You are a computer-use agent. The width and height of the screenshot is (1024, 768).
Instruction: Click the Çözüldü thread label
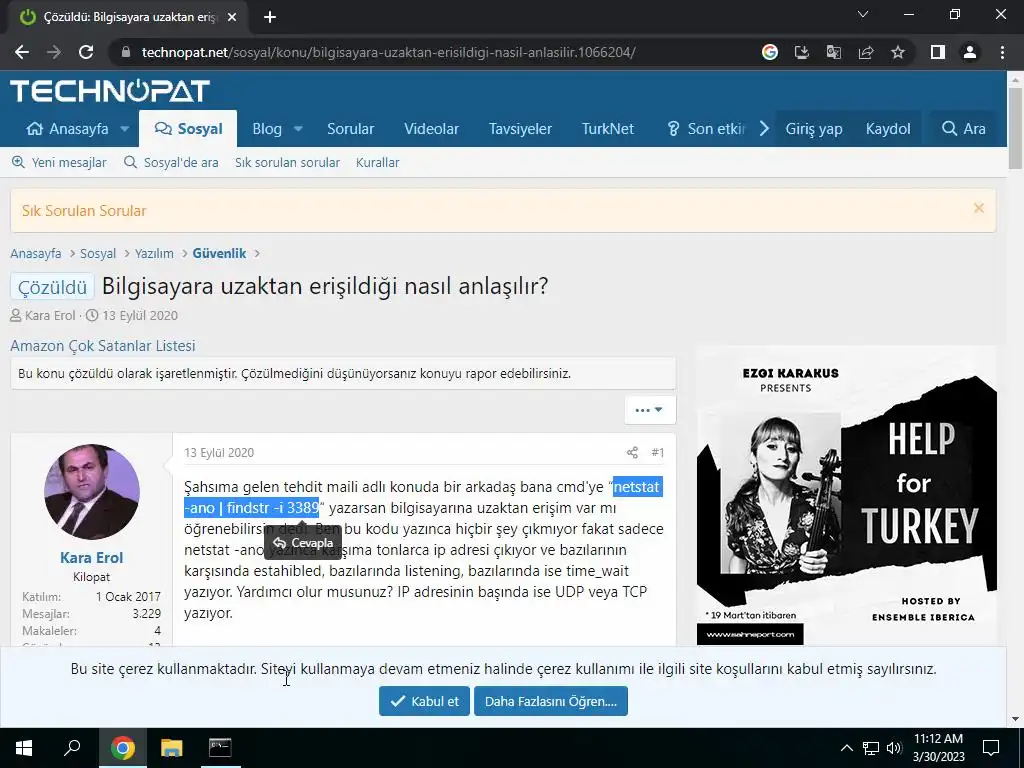point(52,287)
